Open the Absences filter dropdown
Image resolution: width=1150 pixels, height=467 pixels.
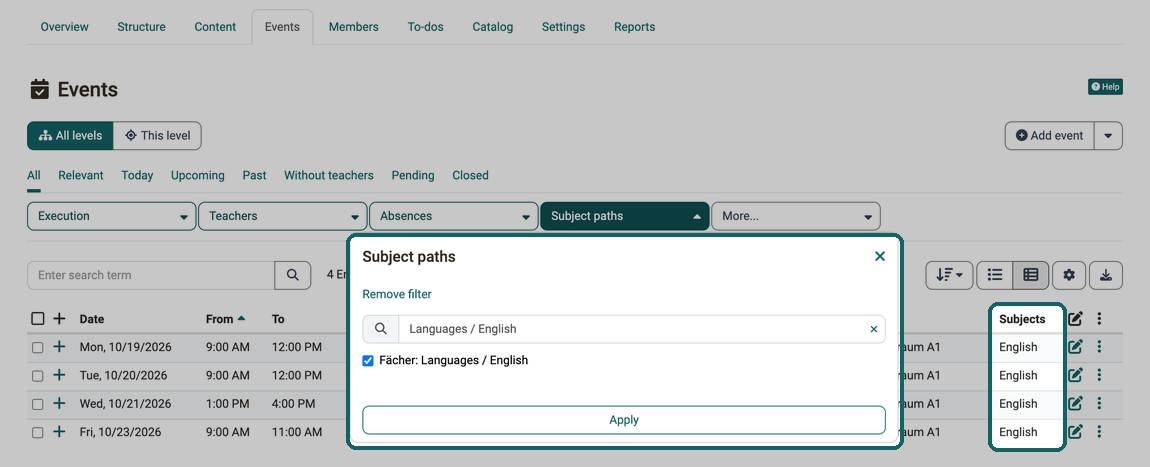coord(453,216)
